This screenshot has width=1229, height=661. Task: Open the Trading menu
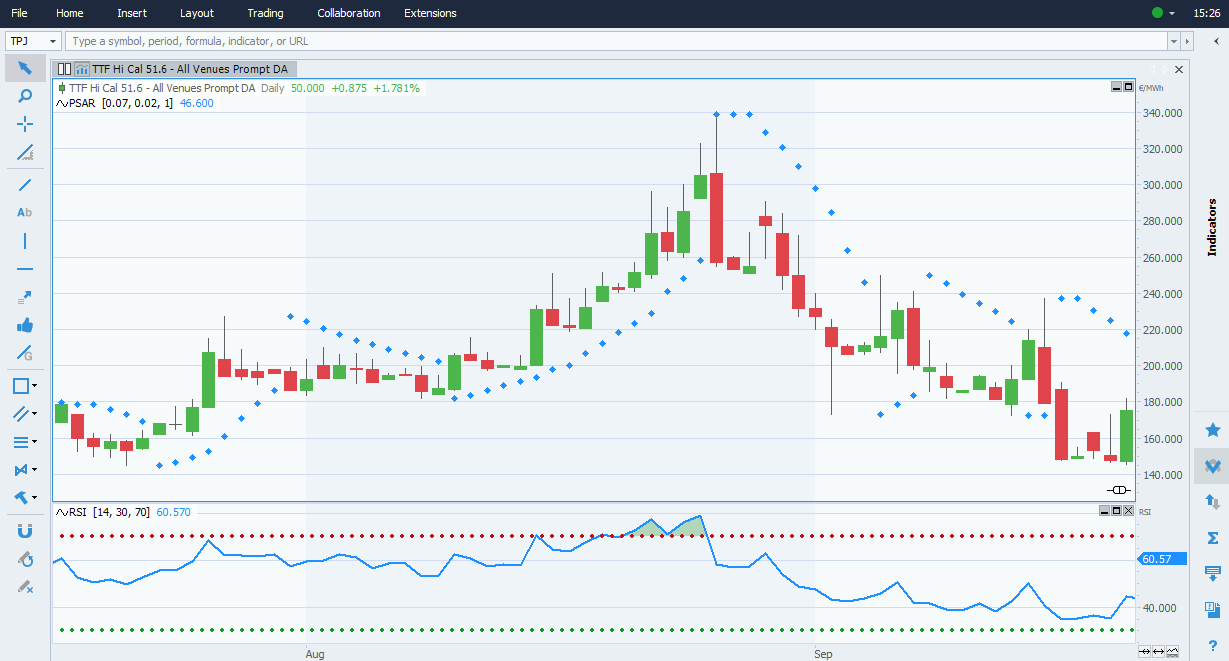point(265,13)
